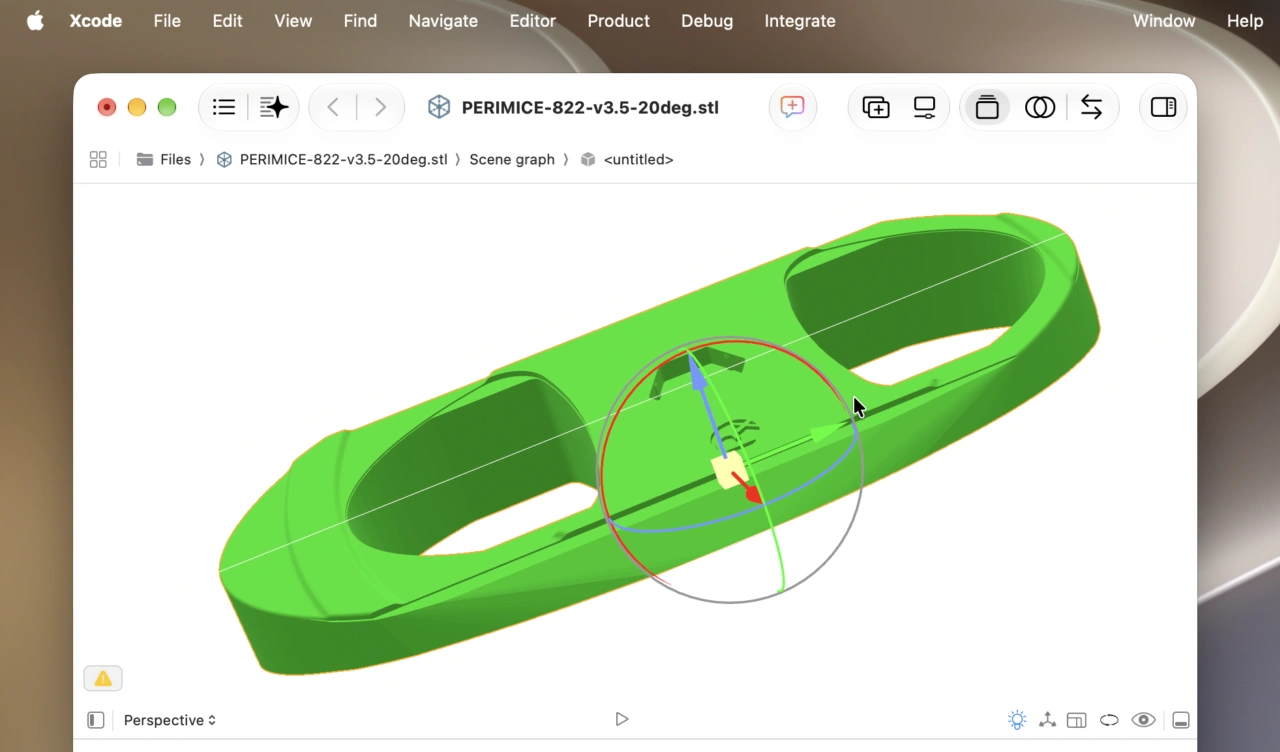Toggle the right inspector sidebar
The height and width of the screenshot is (752, 1280).
pyautogui.click(x=1163, y=107)
